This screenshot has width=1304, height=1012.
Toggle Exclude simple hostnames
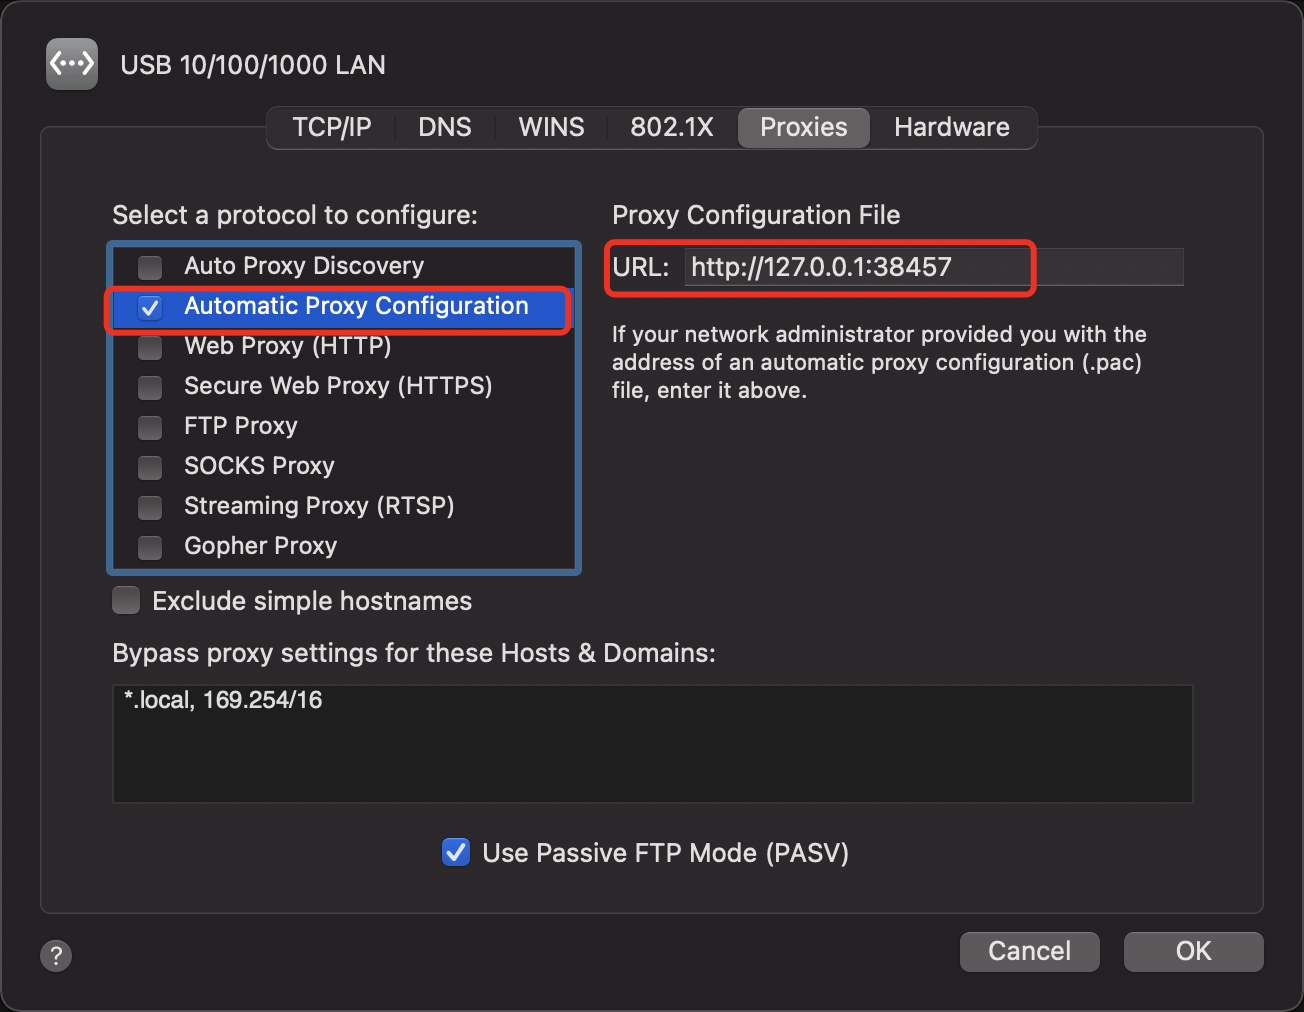[x=126, y=601]
